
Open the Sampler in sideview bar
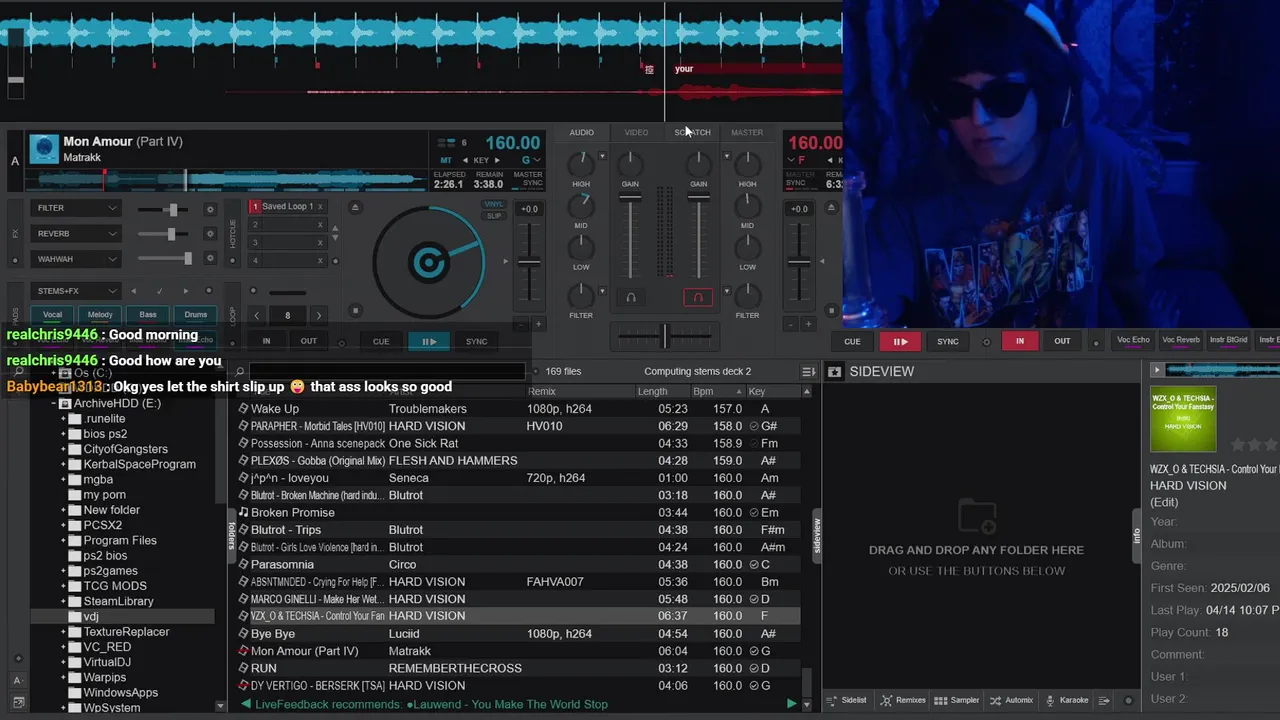click(958, 700)
